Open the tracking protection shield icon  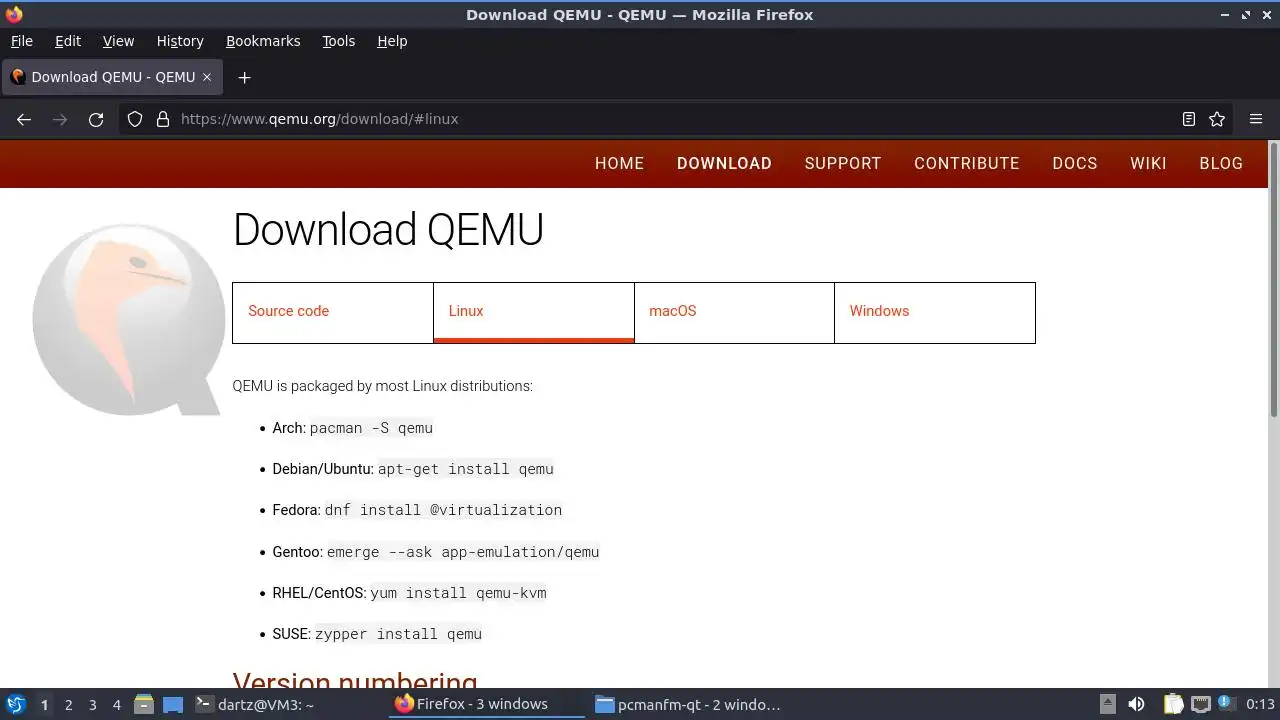coord(135,119)
